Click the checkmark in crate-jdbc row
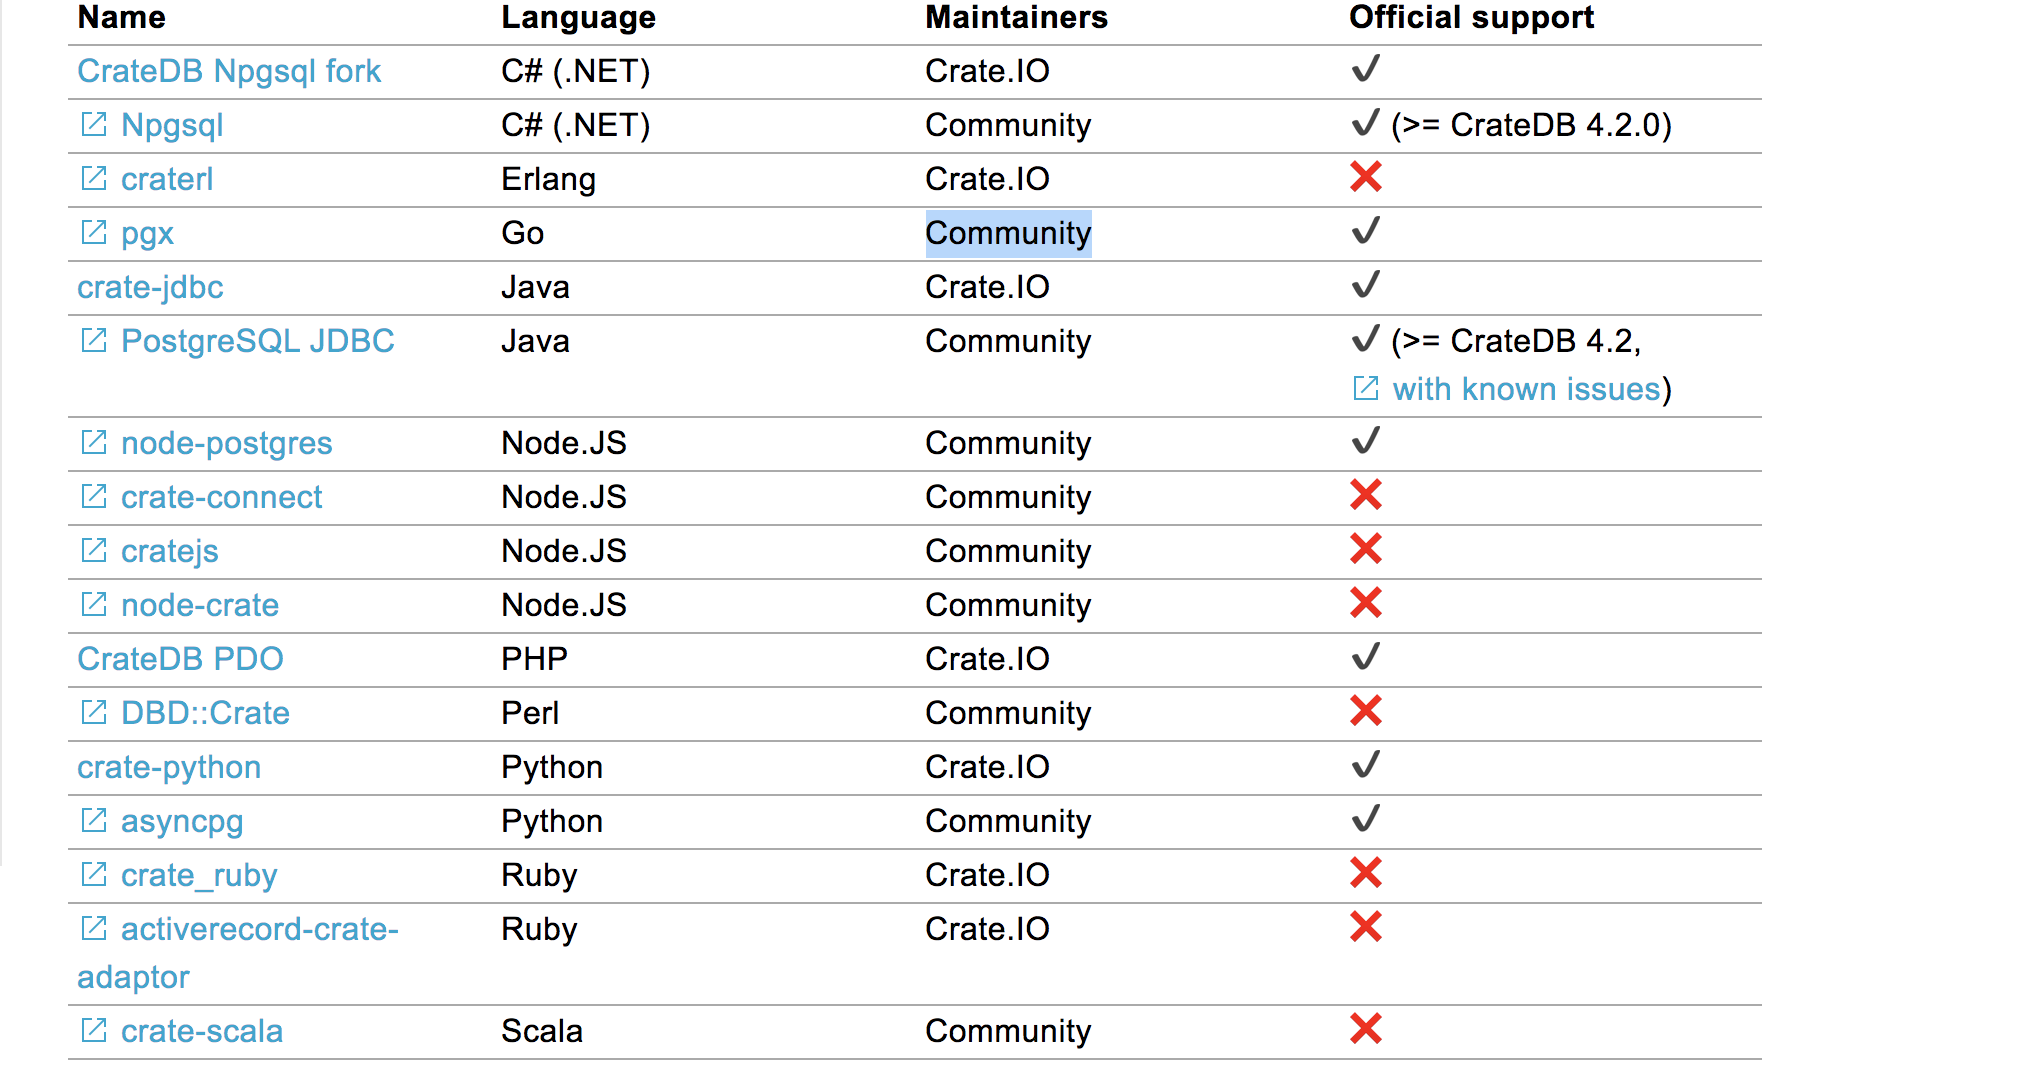The height and width of the screenshot is (1082, 2020). [1366, 285]
